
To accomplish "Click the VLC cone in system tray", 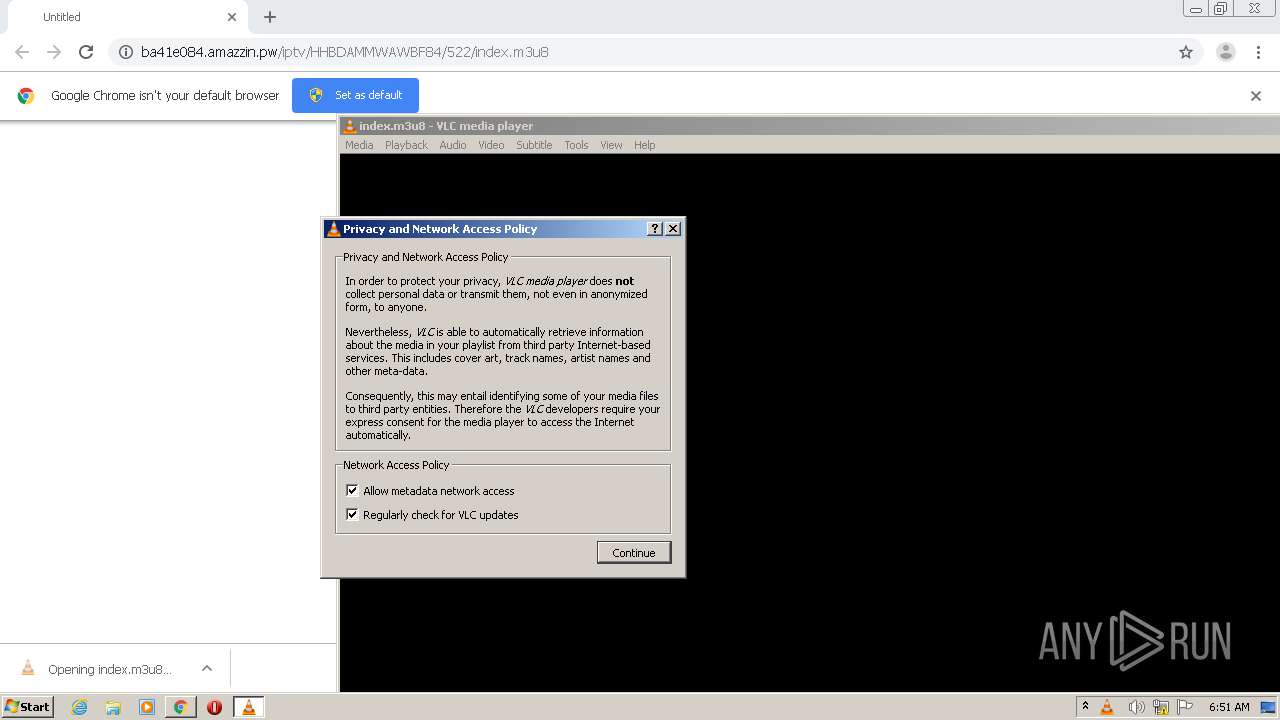I will click(x=1107, y=707).
